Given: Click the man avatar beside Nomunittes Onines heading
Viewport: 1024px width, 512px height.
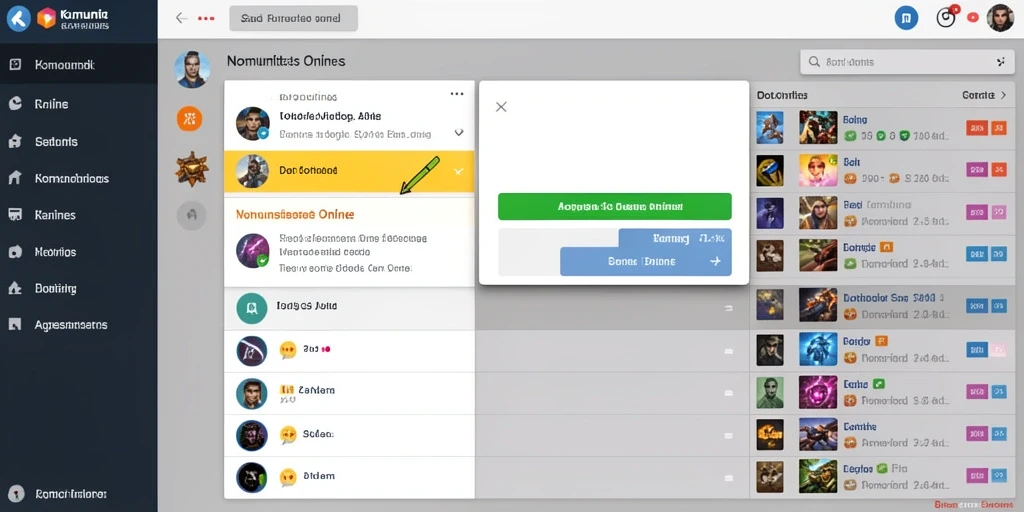Looking at the screenshot, I should (x=192, y=70).
